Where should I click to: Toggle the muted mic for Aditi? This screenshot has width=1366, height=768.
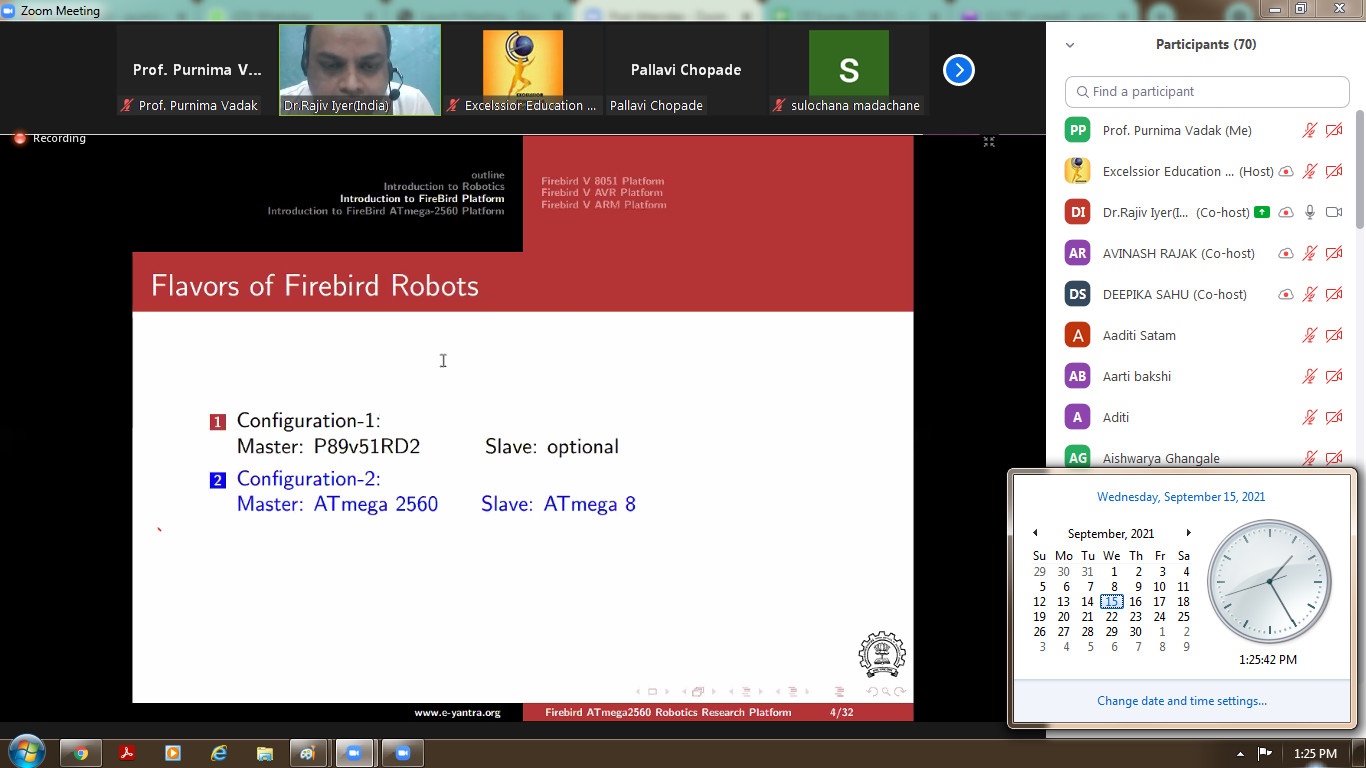[x=1309, y=418]
